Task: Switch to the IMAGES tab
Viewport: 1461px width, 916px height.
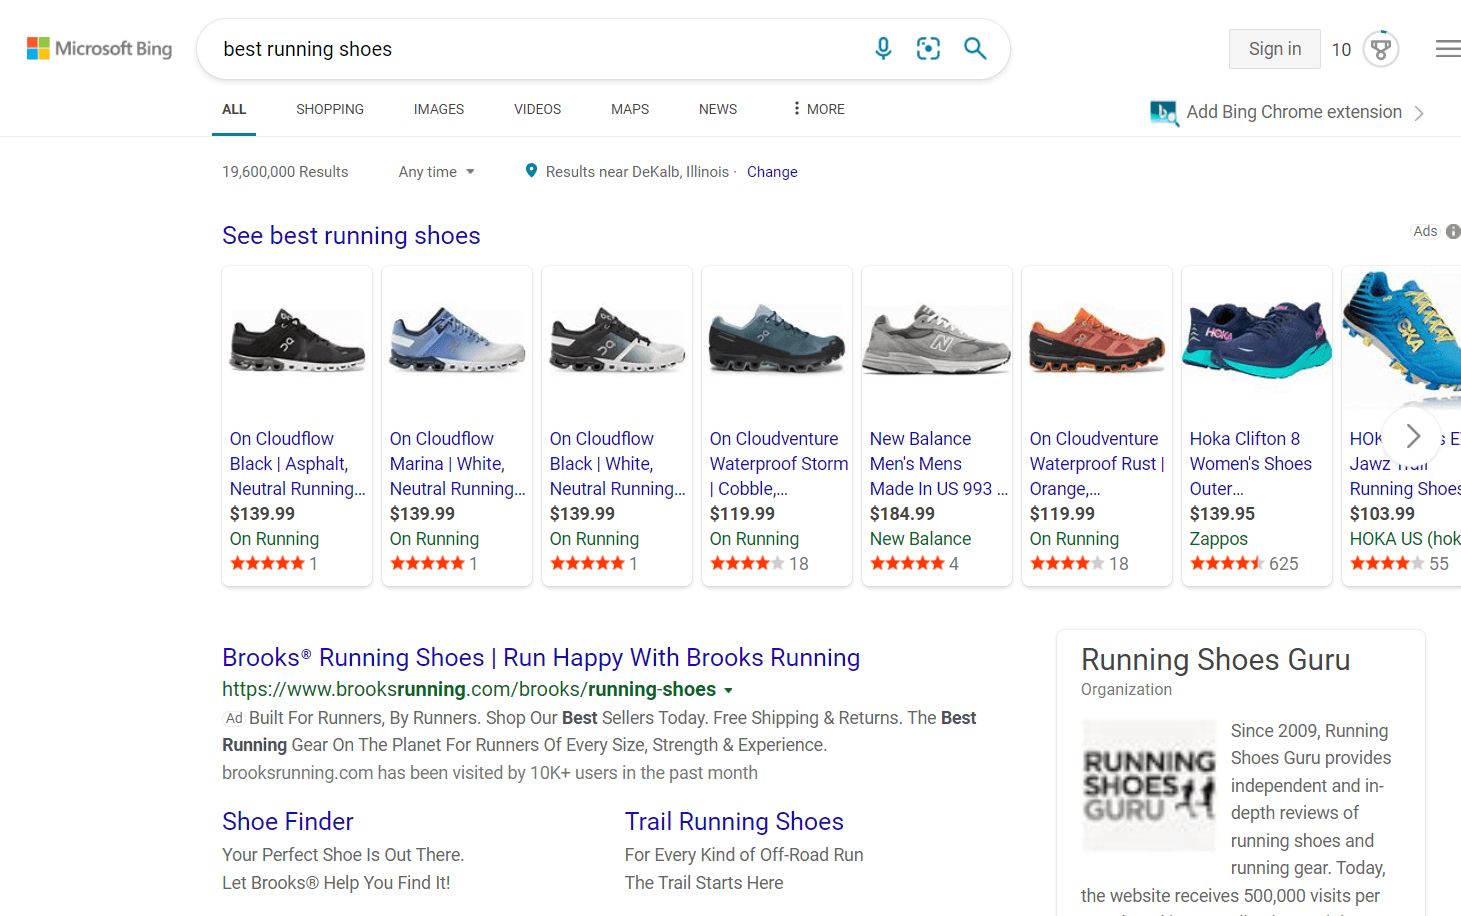Action: coord(438,108)
